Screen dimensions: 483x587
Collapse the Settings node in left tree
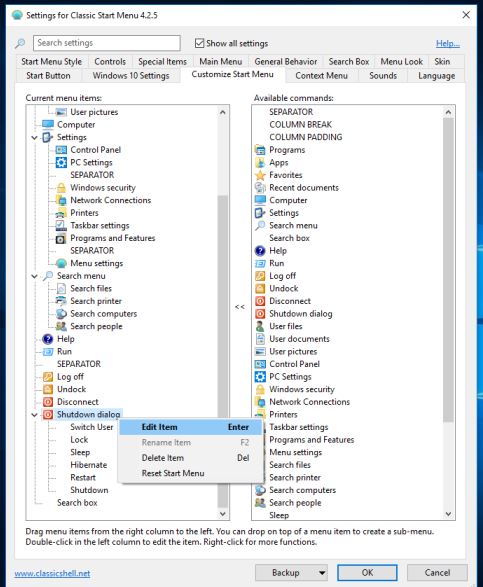point(34,137)
